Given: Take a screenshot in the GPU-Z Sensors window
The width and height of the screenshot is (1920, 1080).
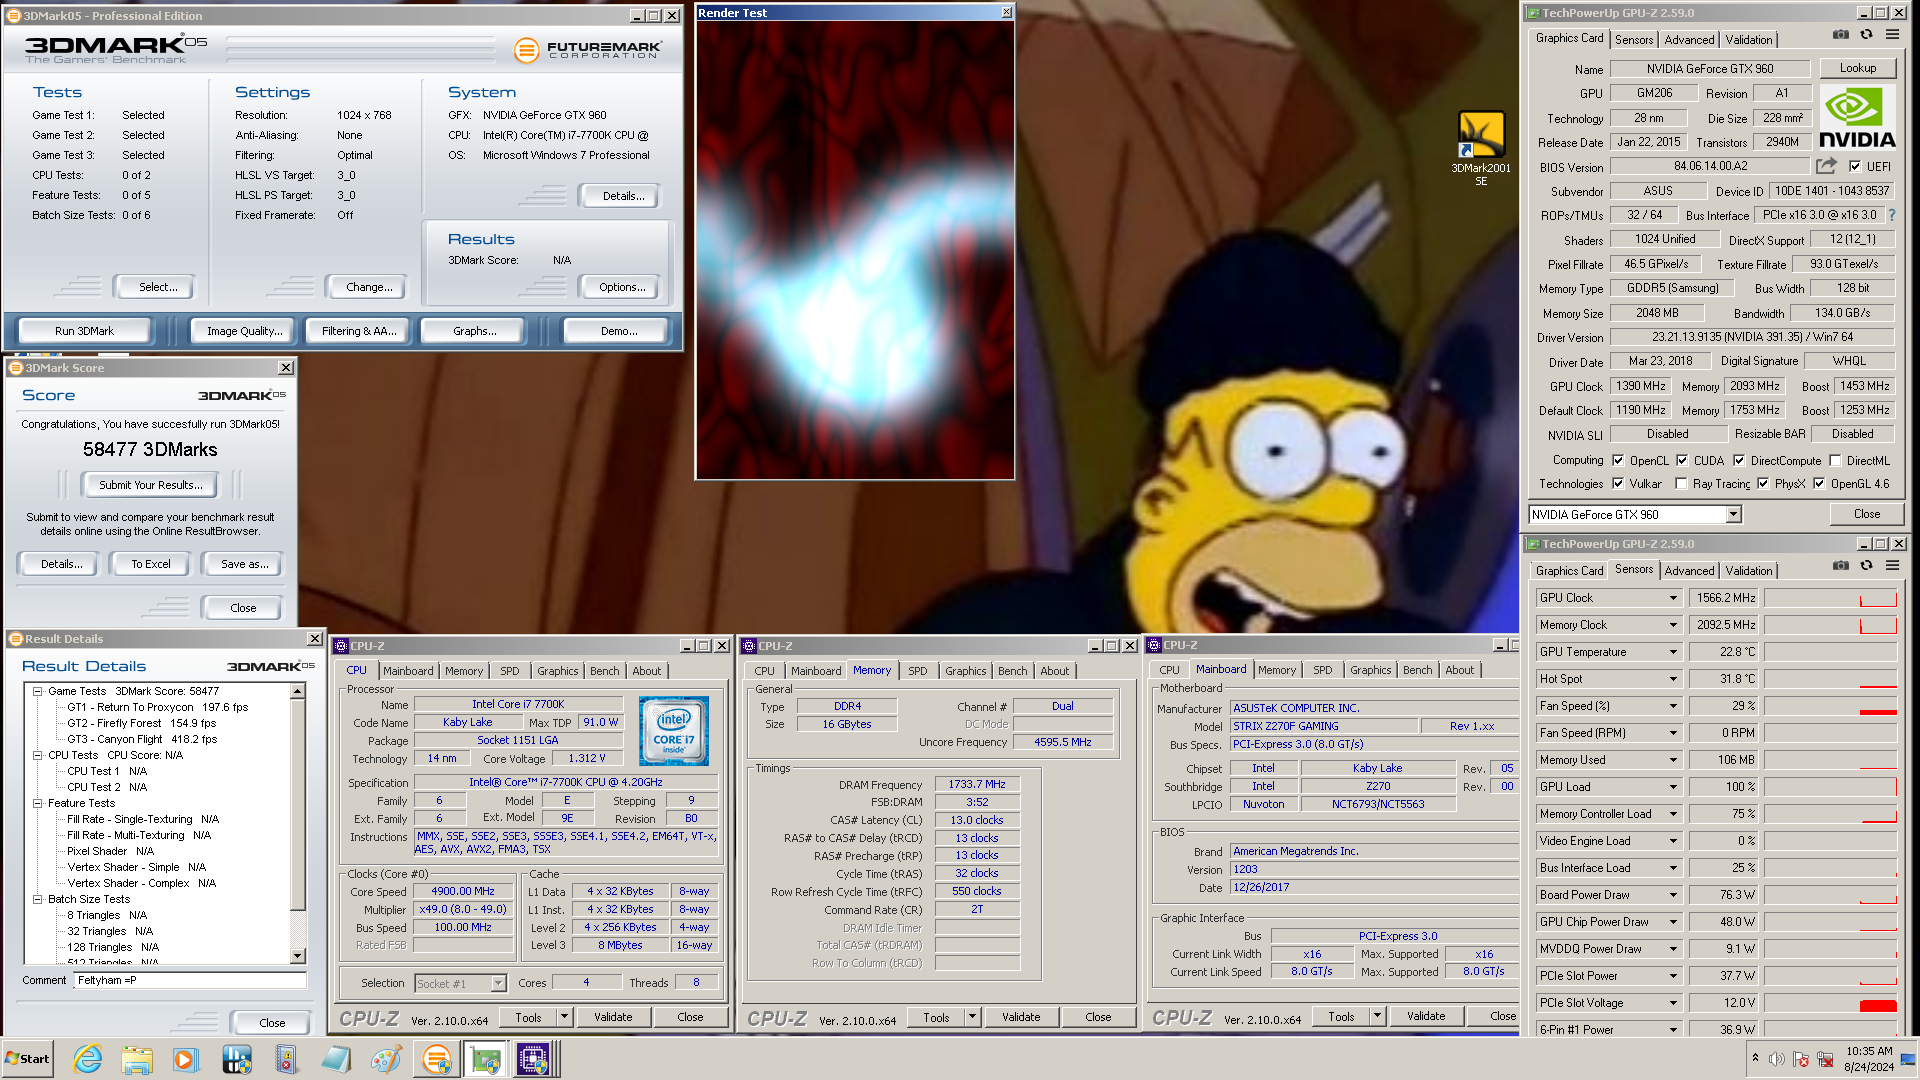Looking at the screenshot, I should [x=1840, y=566].
